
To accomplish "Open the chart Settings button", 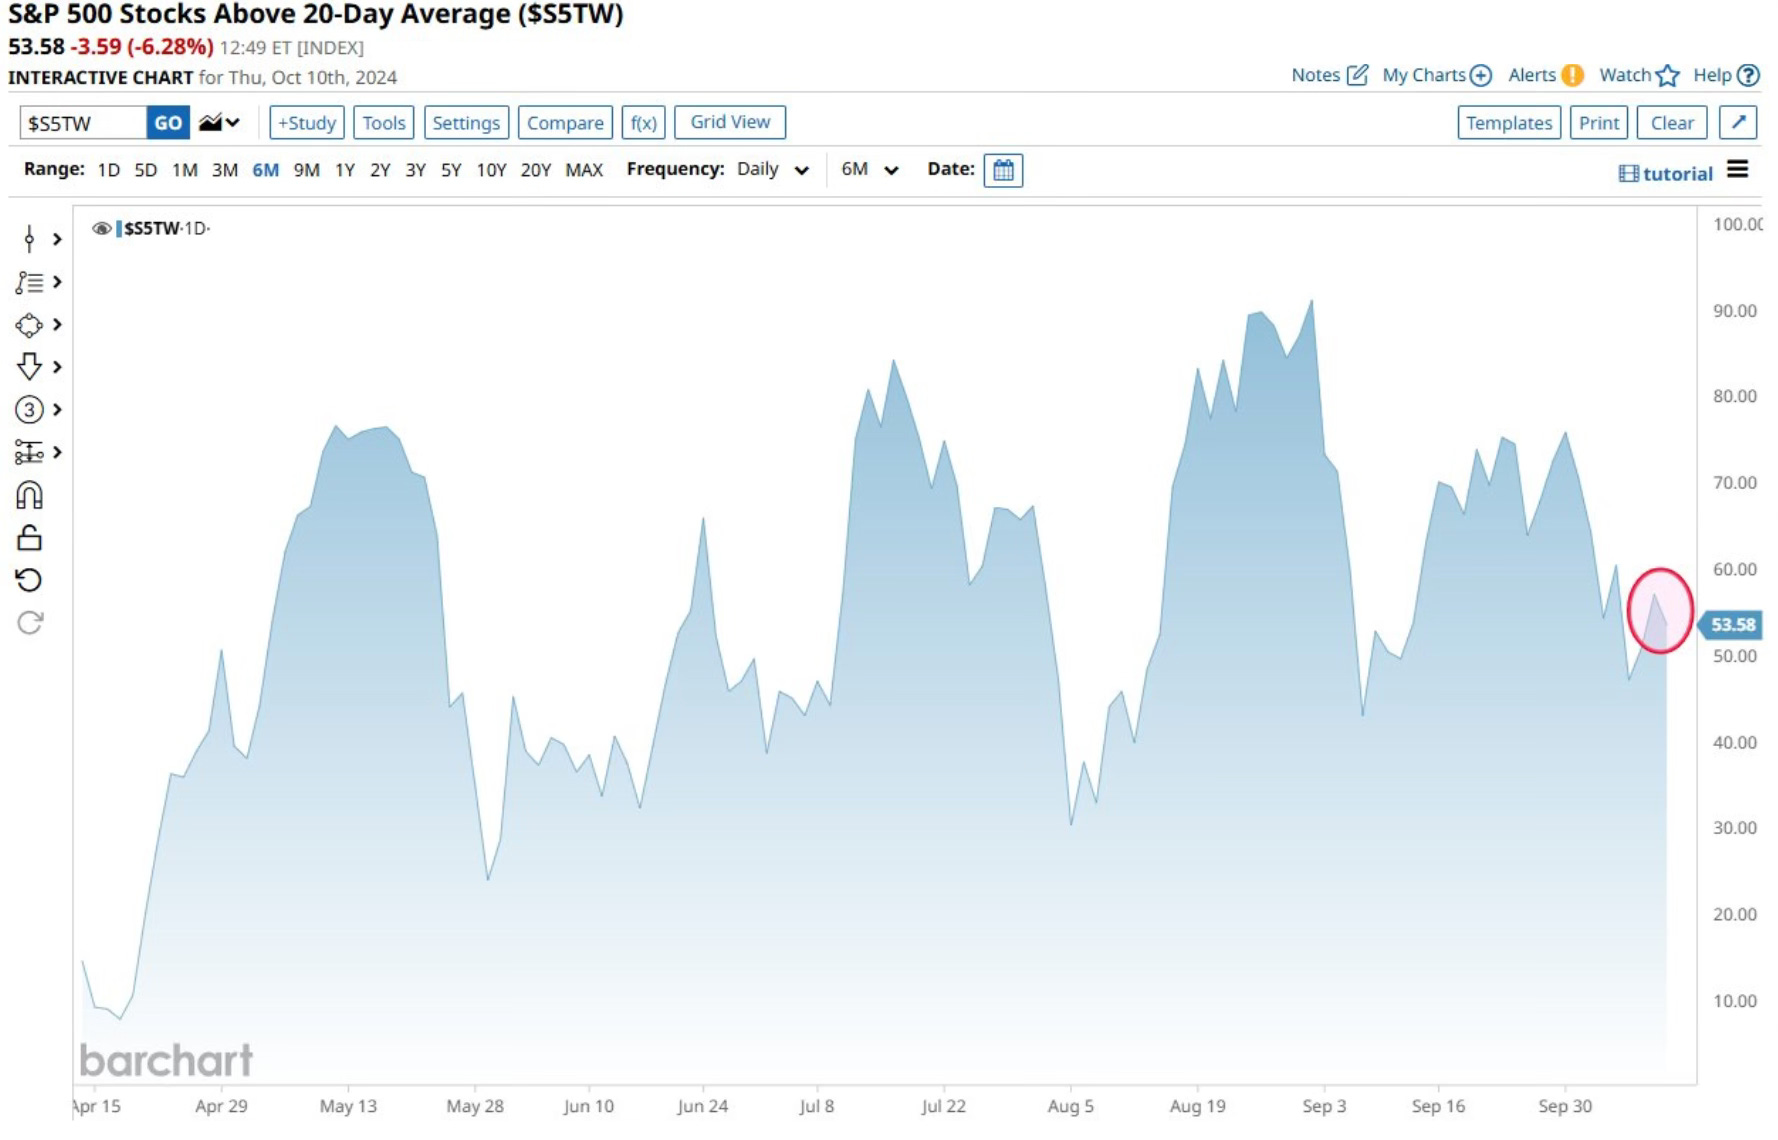I will click(466, 123).
